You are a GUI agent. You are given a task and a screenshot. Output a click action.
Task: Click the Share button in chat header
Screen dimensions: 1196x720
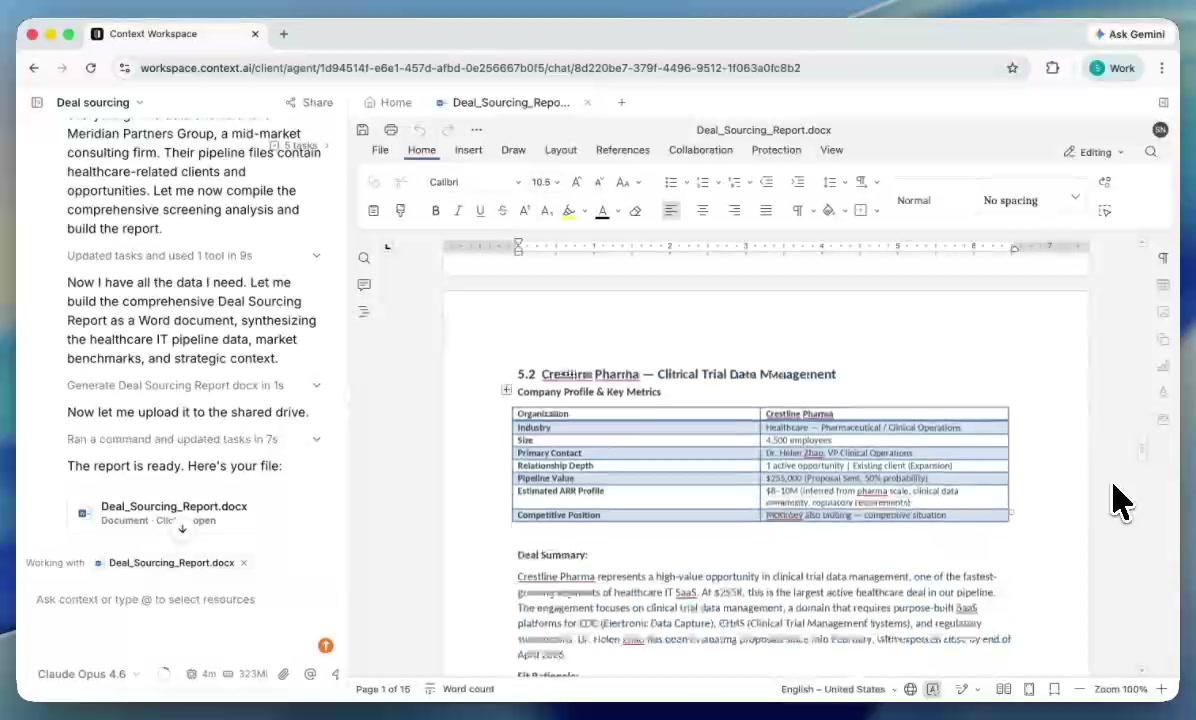(x=309, y=102)
